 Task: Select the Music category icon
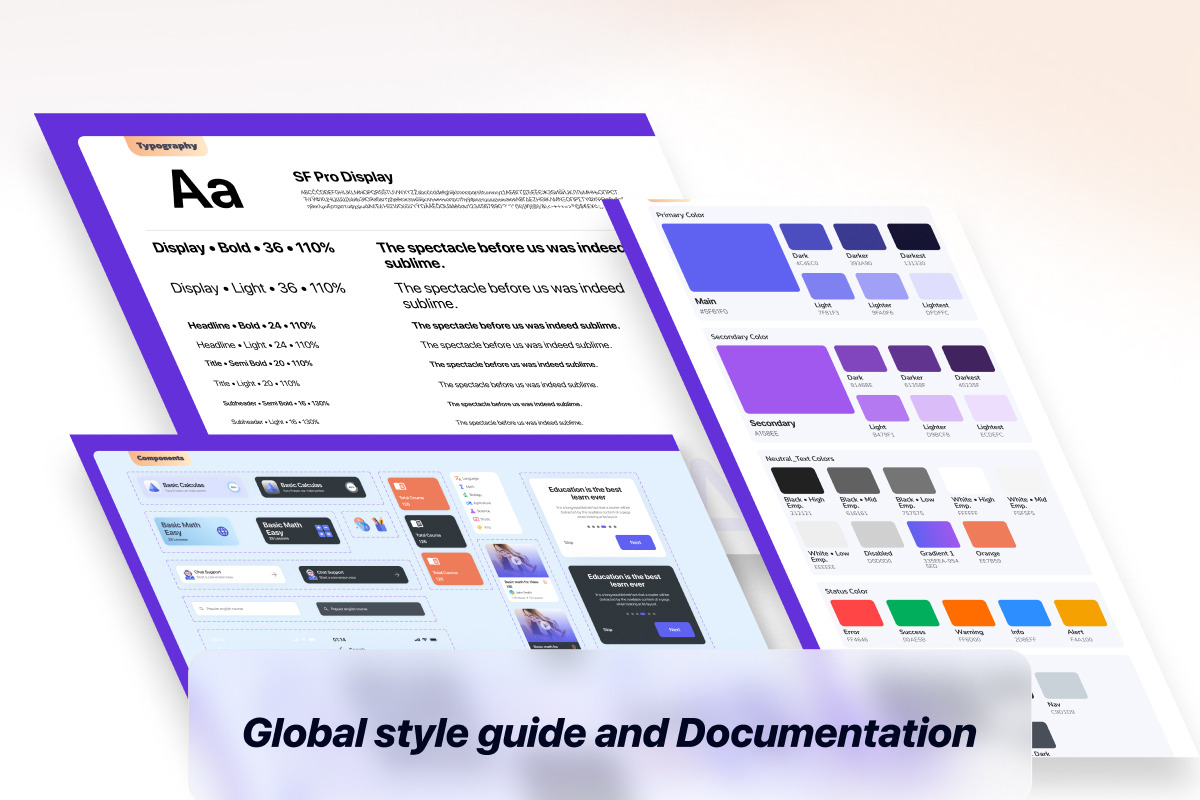point(476,519)
